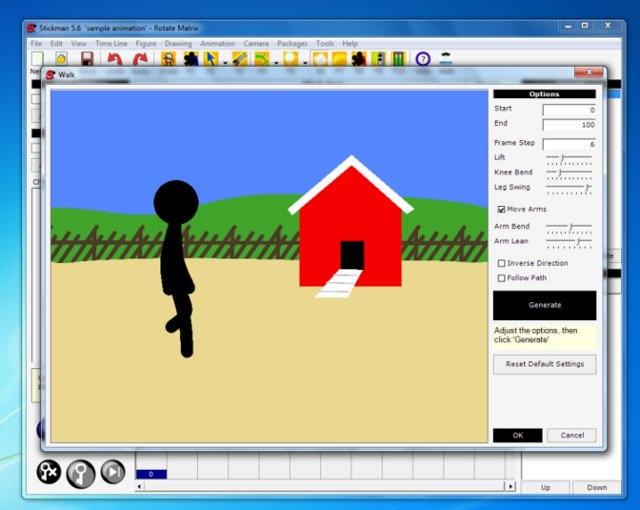Screen dimensions: 640x510
Task: Open the Help menu
Action: click(350, 43)
